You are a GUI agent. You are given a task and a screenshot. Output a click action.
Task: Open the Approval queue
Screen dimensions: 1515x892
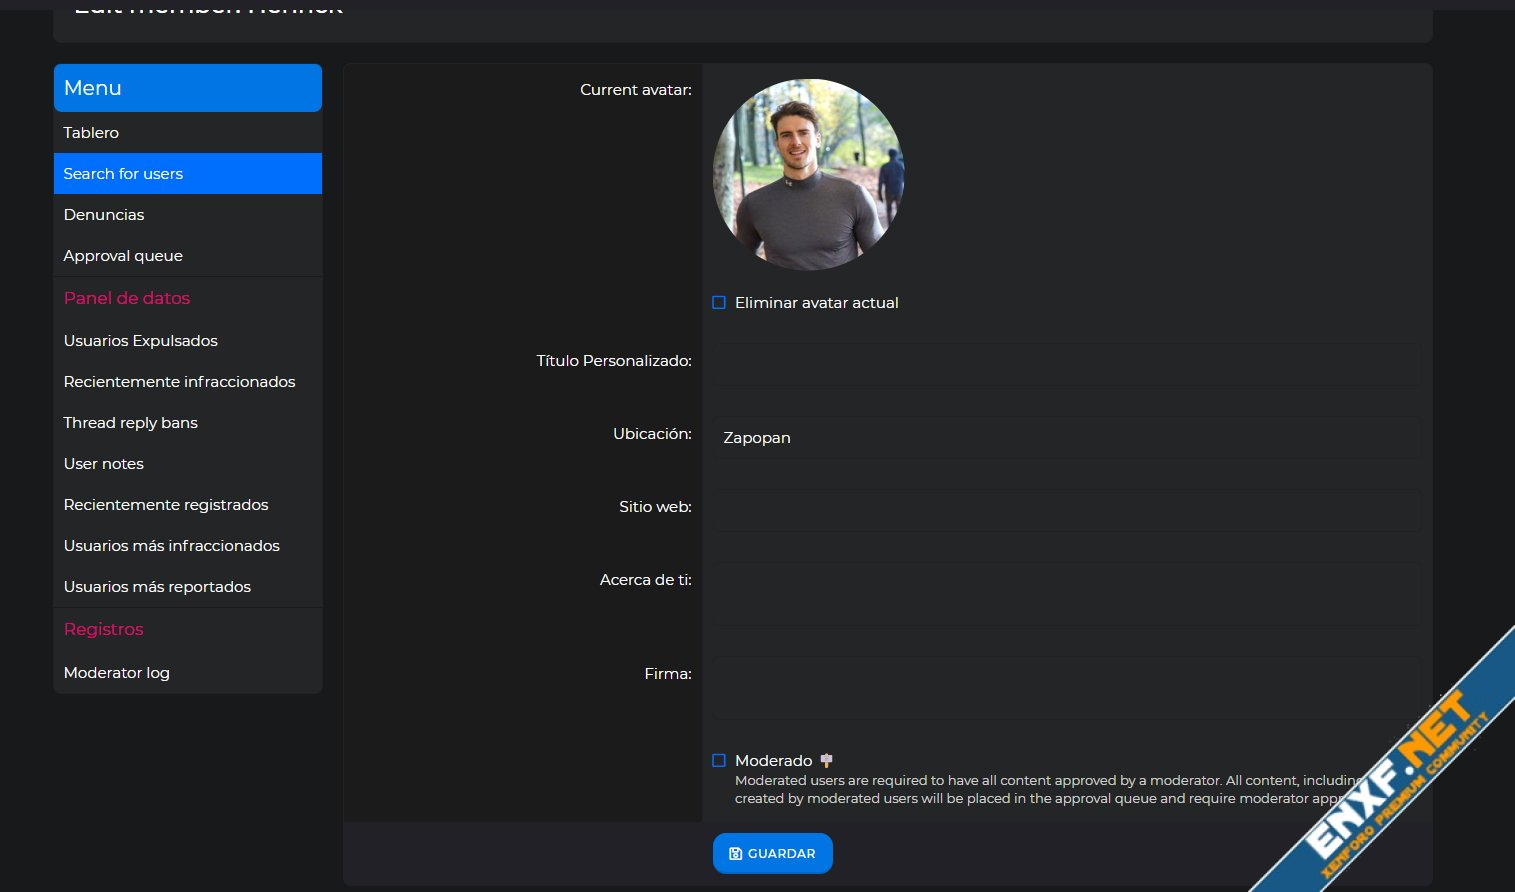click(x=188, y=255)
